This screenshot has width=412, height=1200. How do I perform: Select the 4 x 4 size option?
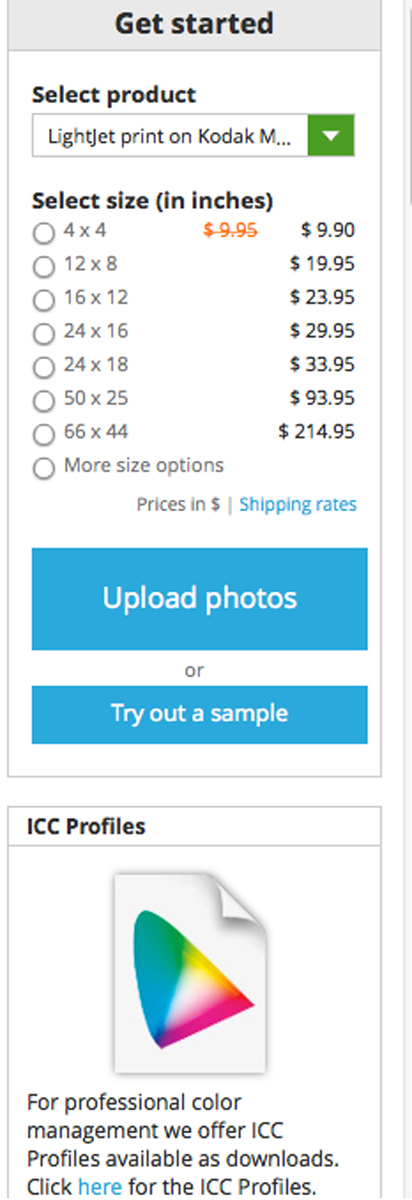click(43, 233)
